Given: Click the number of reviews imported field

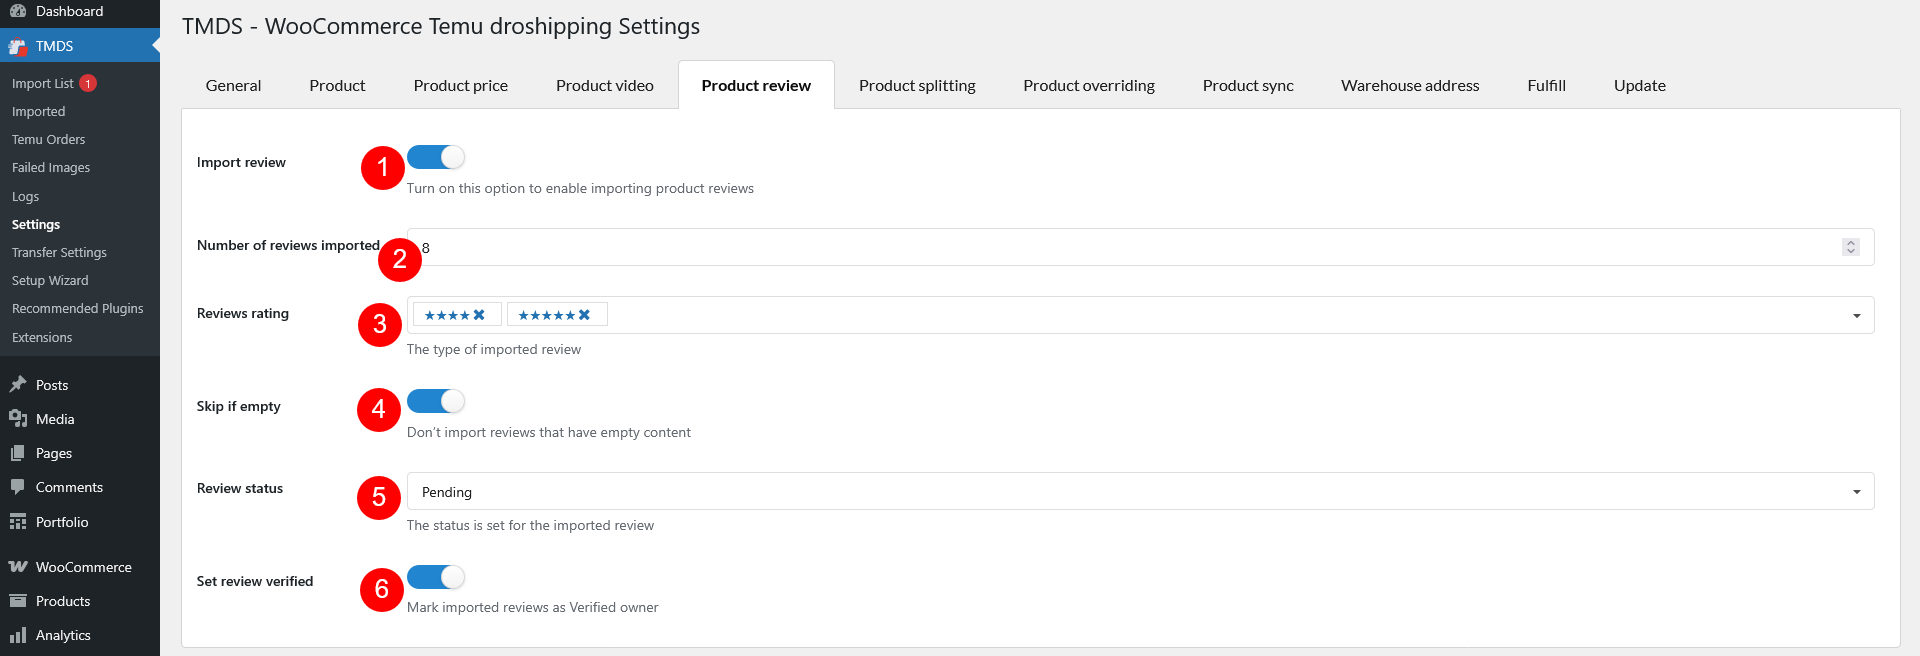Looking at the screenshot, I should (1140, 247).
